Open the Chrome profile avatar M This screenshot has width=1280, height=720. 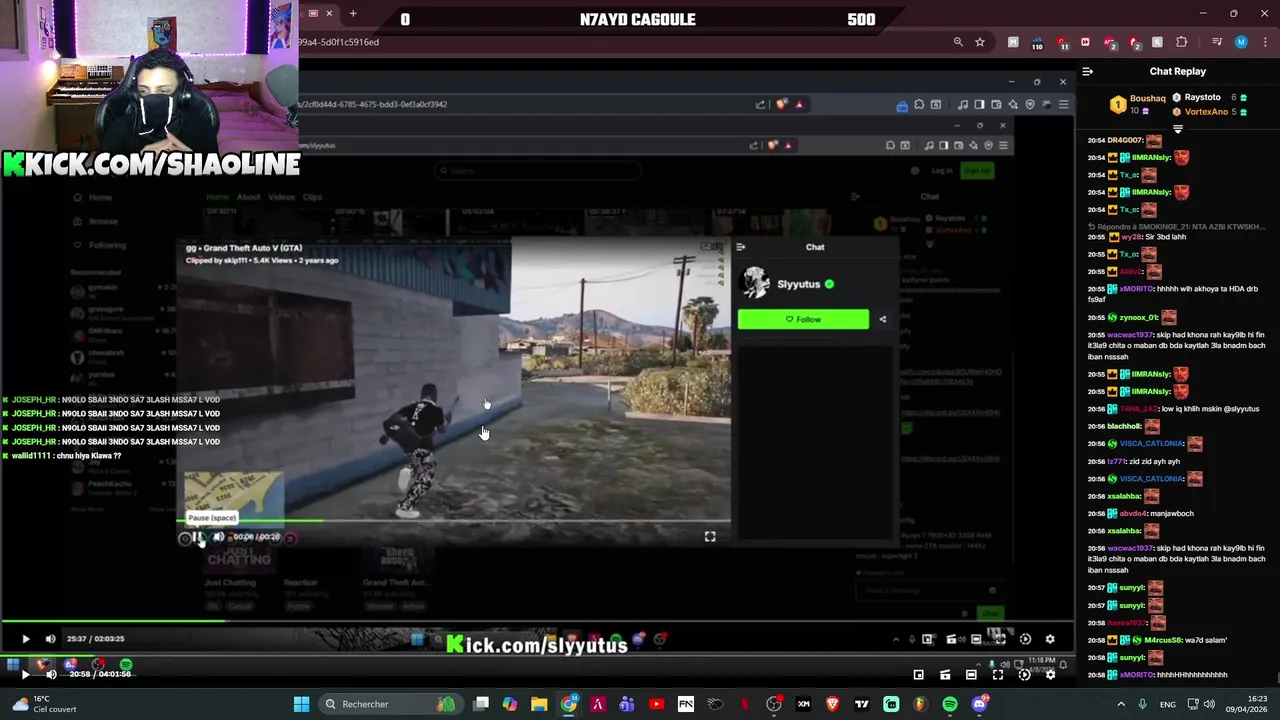click(1241, 42)
